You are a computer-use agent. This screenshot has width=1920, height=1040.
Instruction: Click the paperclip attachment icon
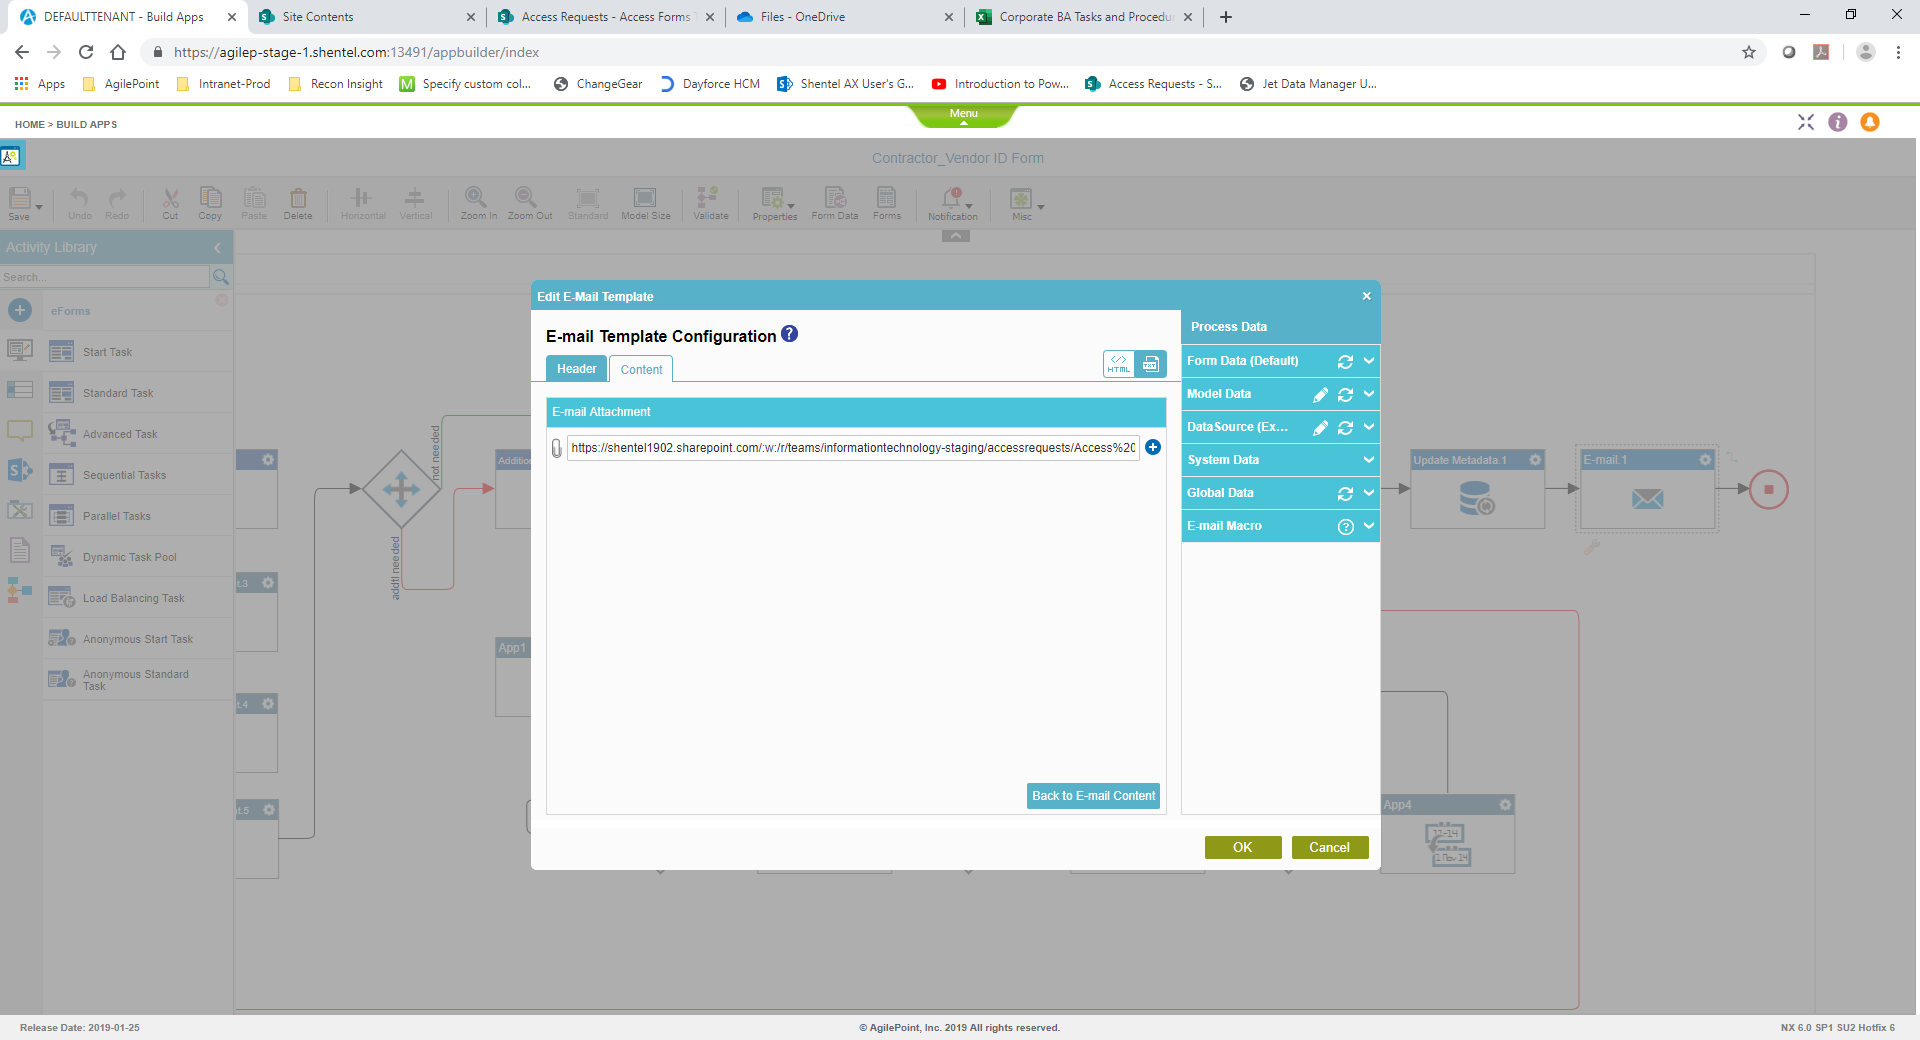pos(557,449)
